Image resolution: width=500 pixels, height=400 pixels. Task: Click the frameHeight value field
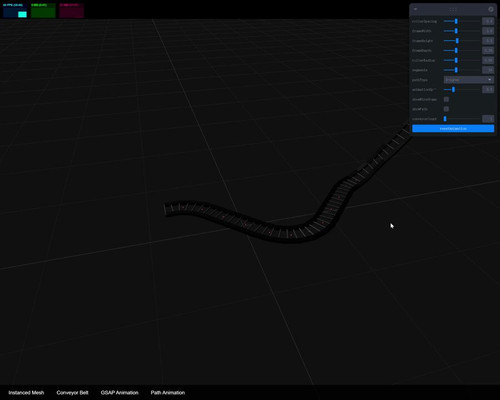click(x=488, y=41)
